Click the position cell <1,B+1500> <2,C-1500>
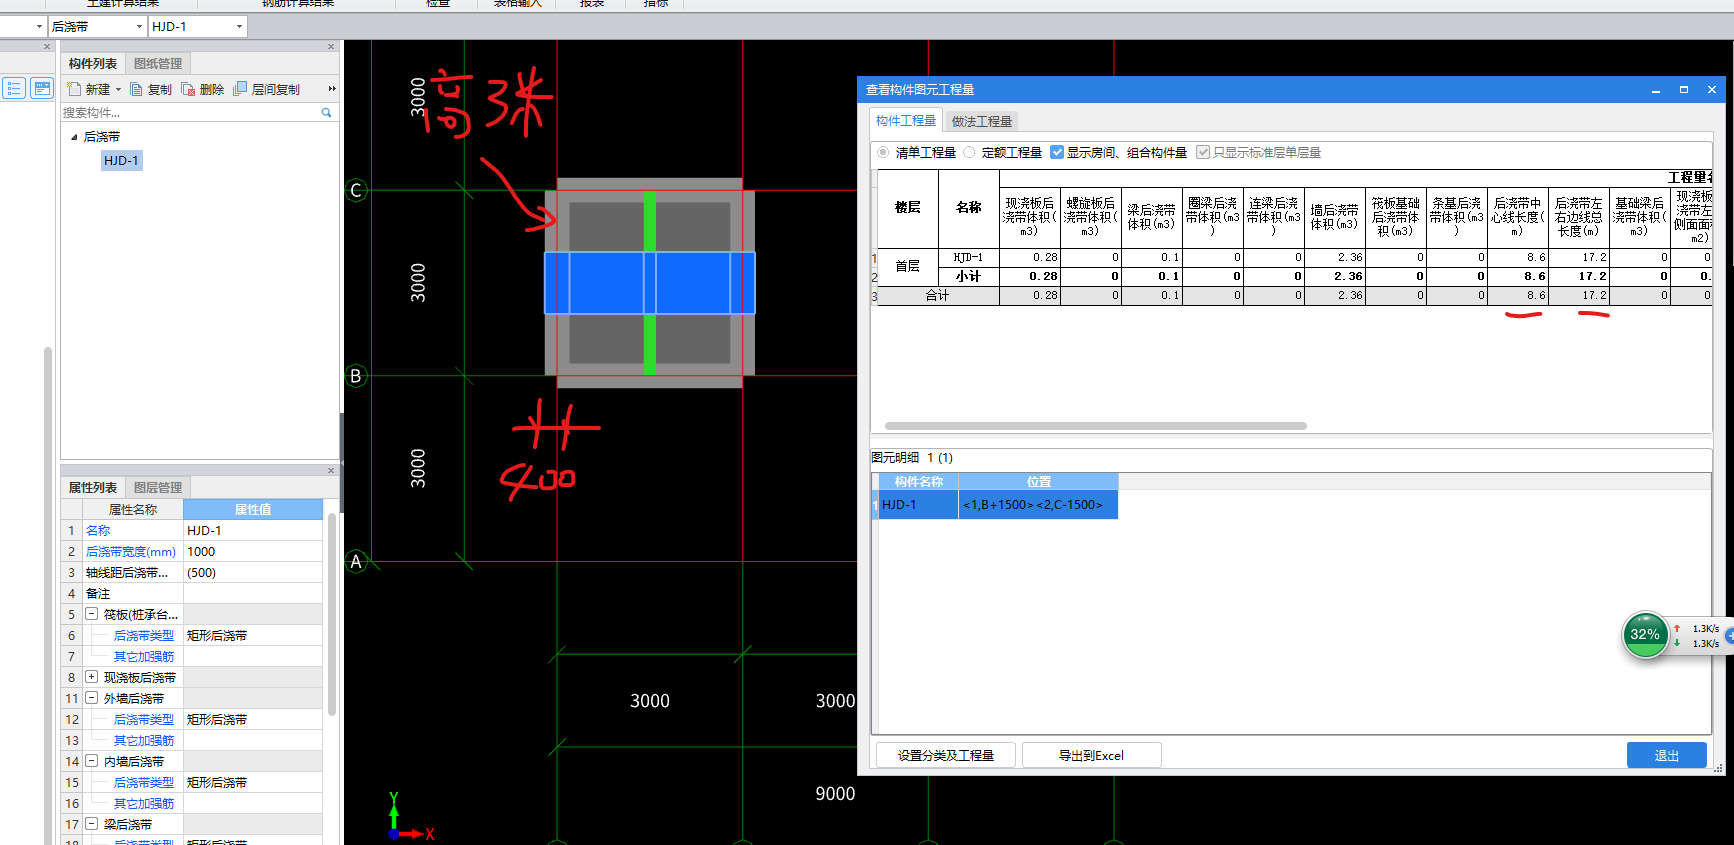The image size is (1734, 845). pos(1038,505)
